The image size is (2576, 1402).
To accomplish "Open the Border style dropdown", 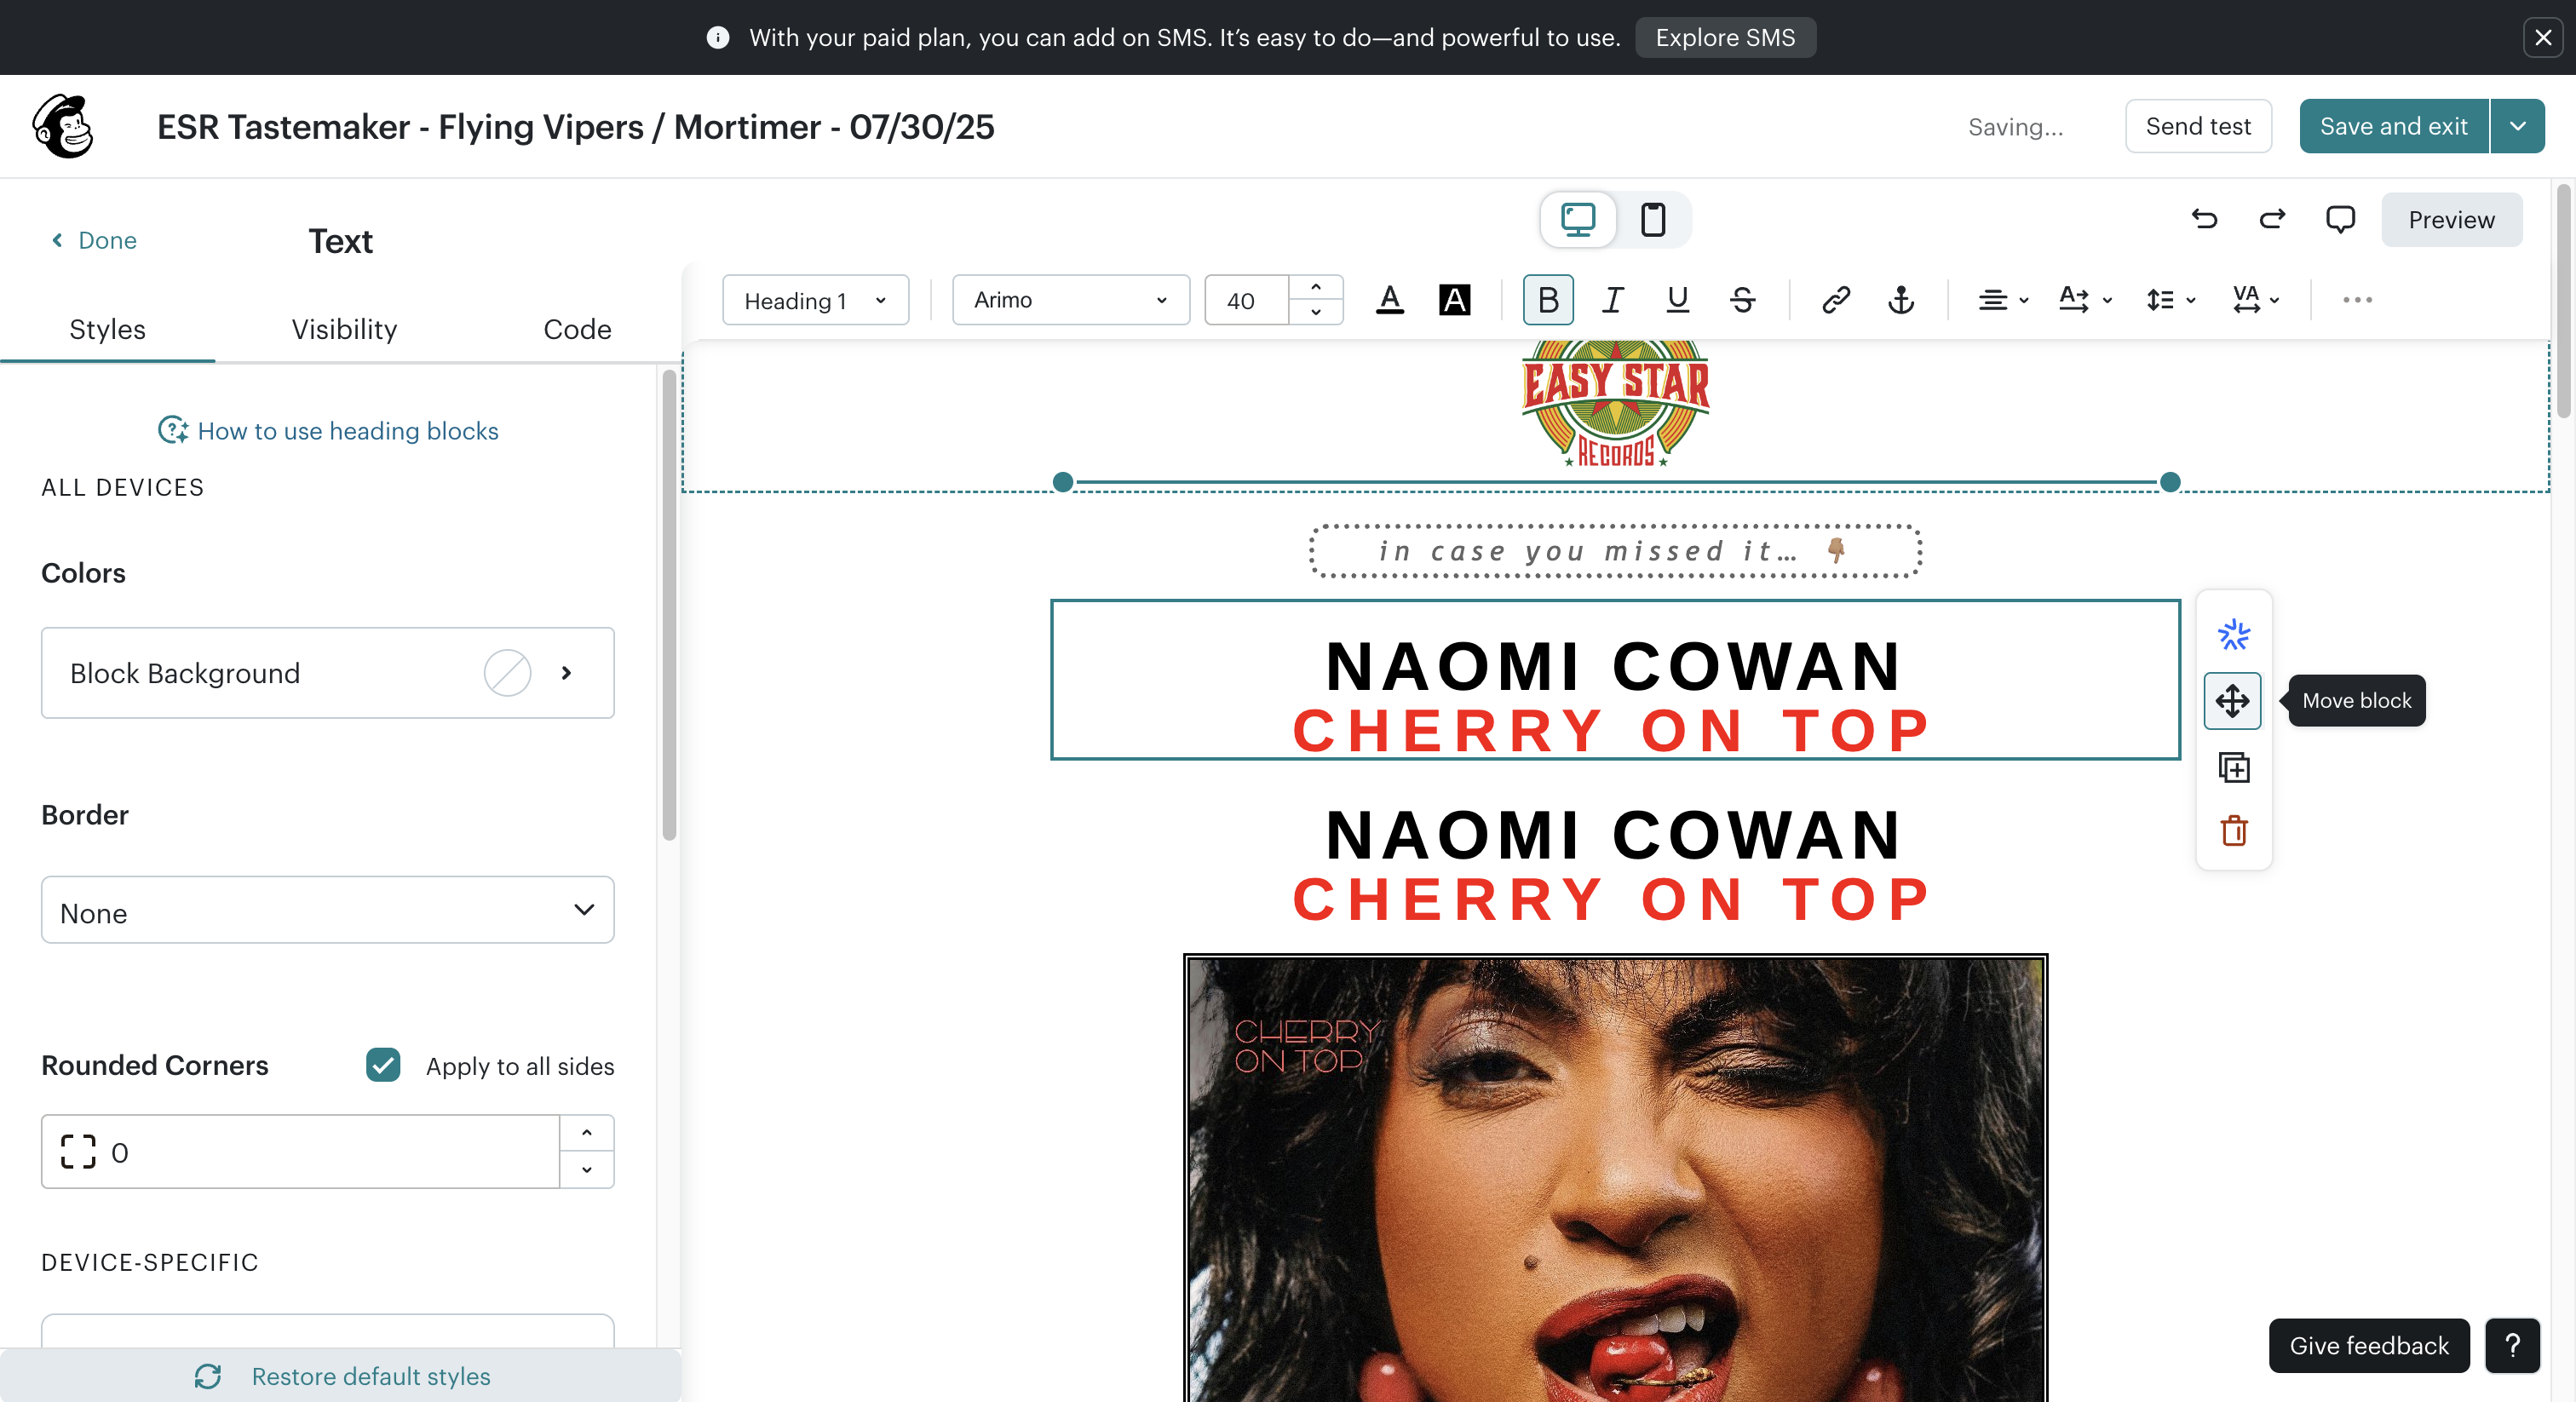I will pos(328,911).
